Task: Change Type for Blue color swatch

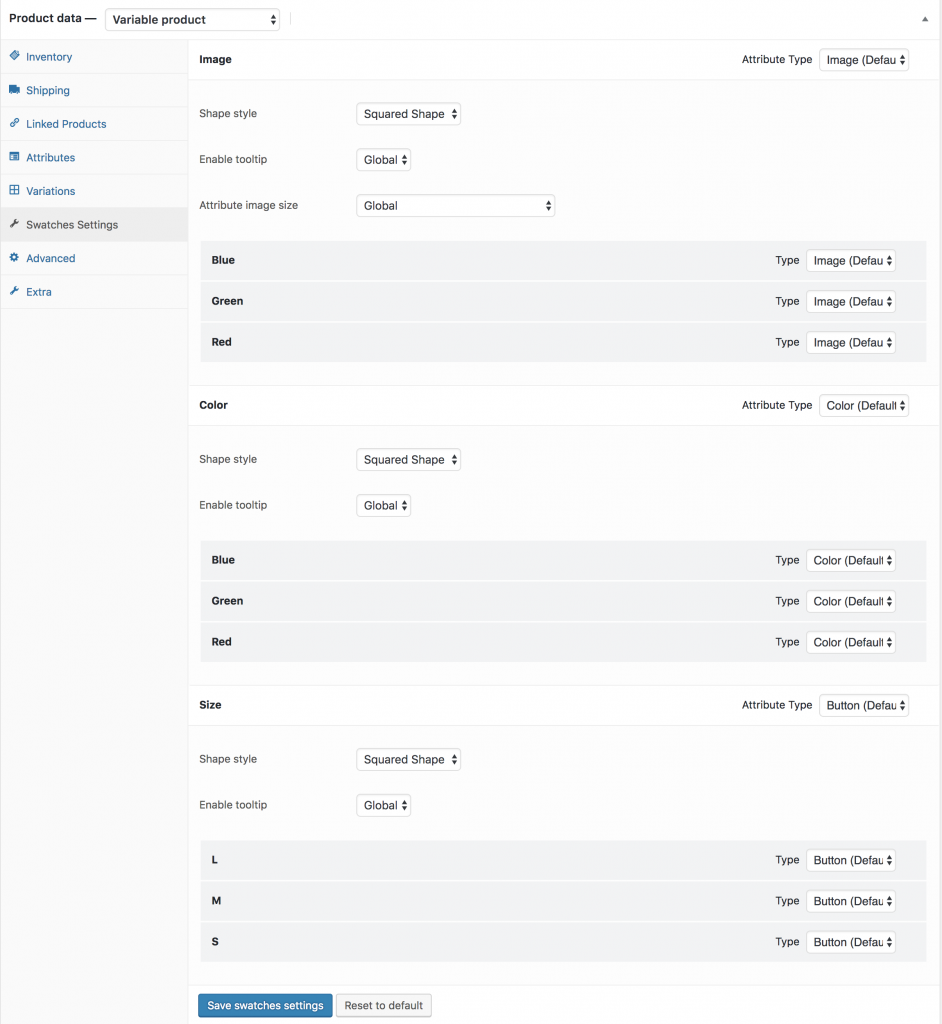Action: point(851,560)
